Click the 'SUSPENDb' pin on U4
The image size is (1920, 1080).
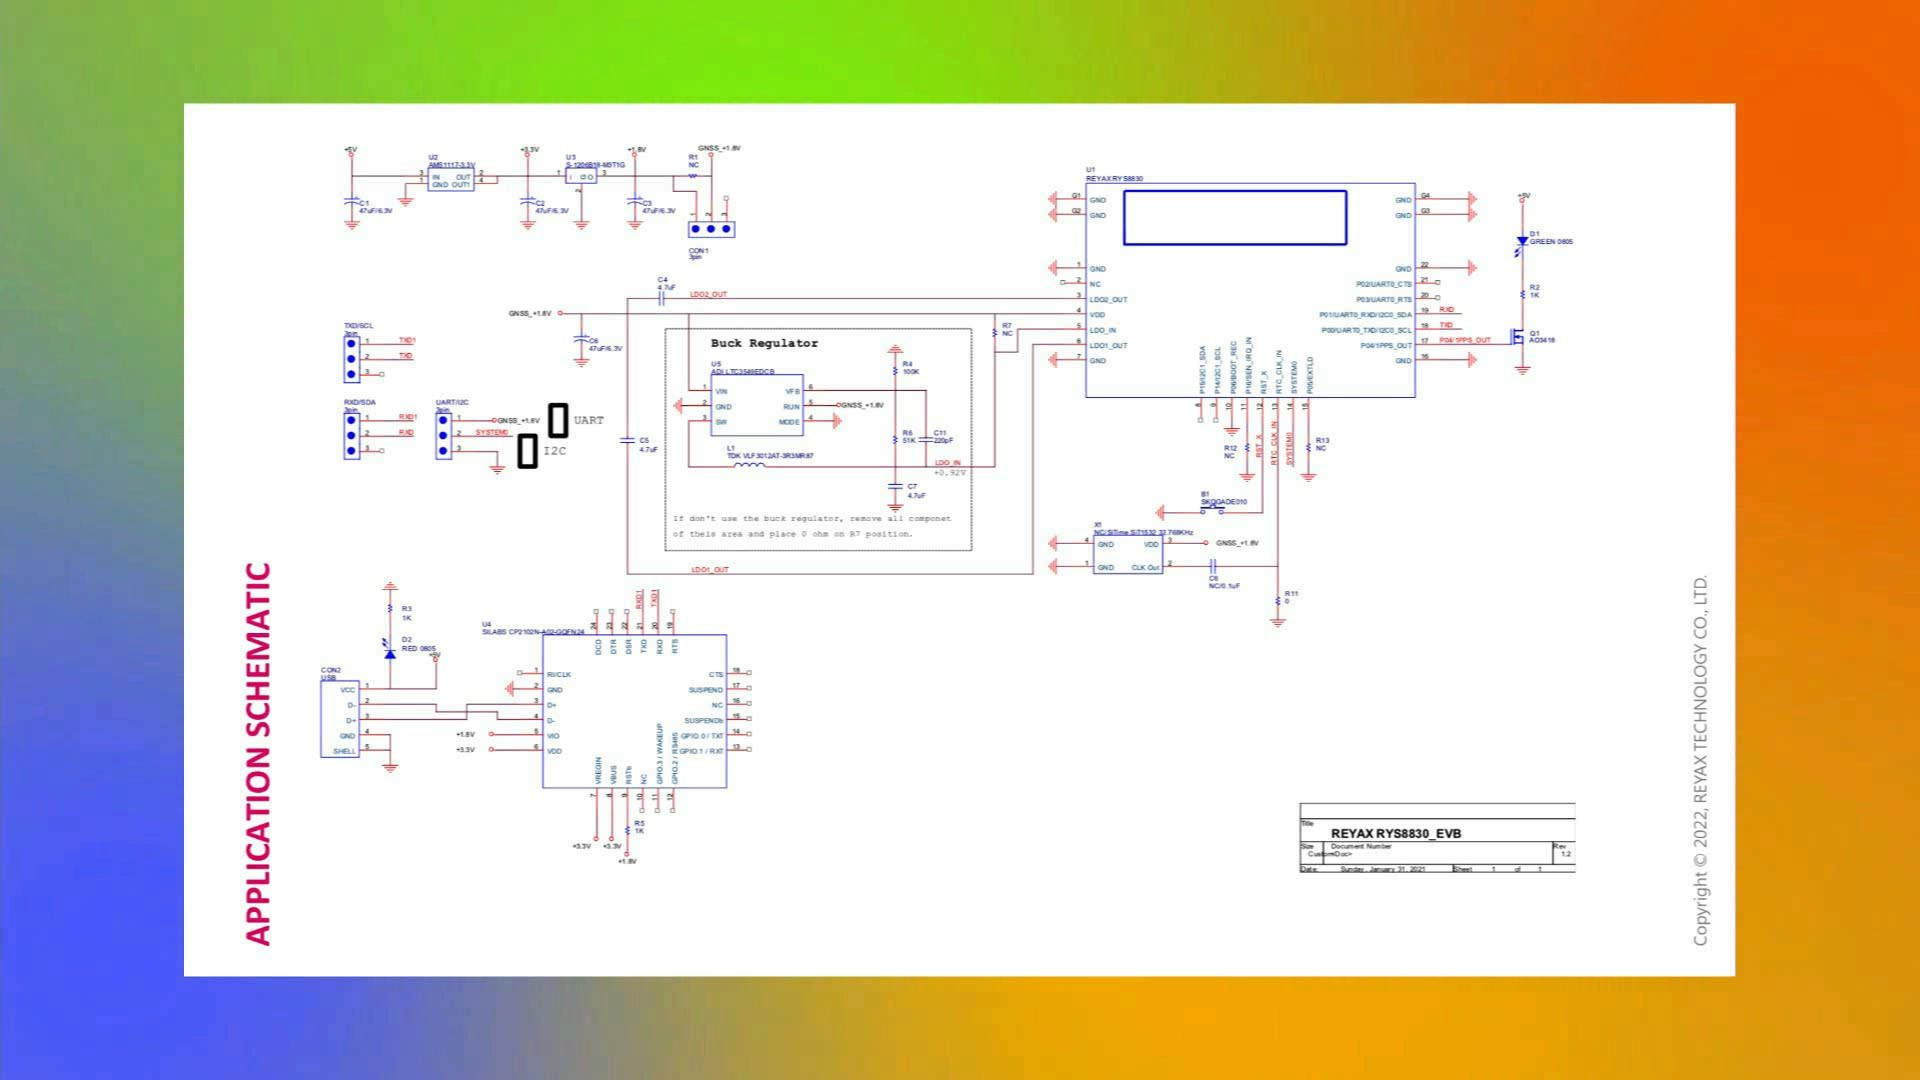coord(704,721)
